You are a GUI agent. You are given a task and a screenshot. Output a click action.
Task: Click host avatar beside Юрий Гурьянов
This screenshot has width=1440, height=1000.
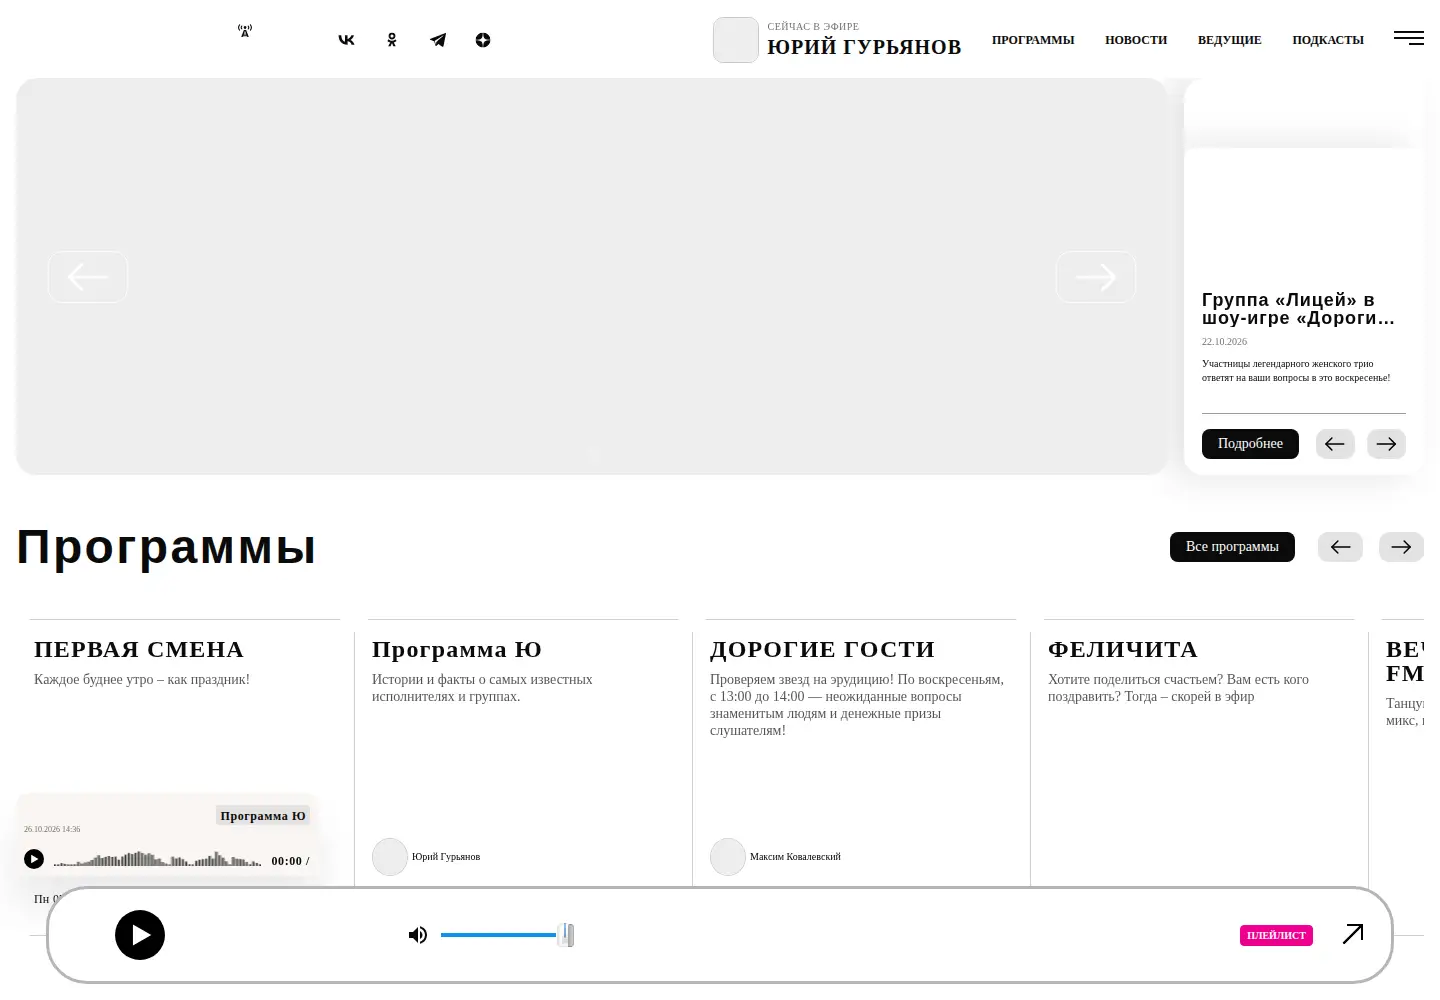tap(390, 857)
